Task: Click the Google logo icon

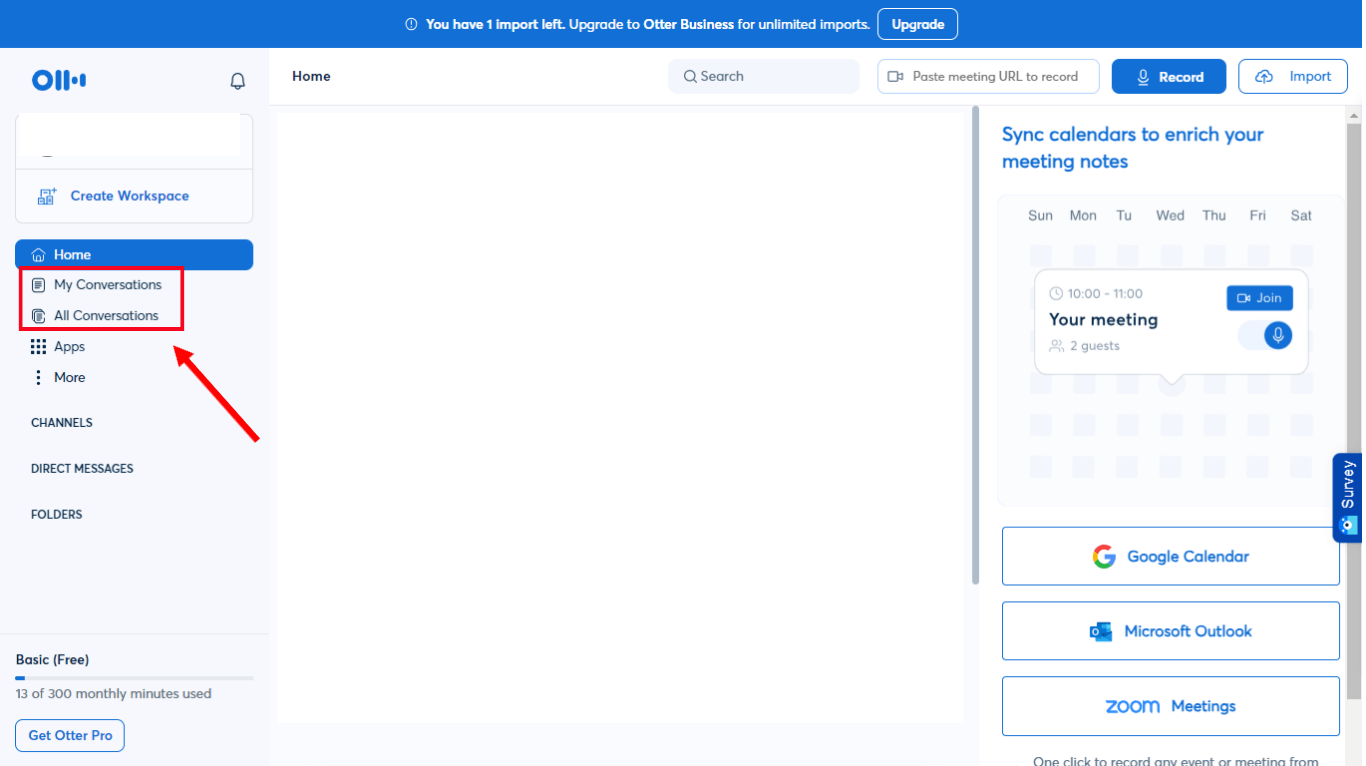Action: click(1104, 557)
